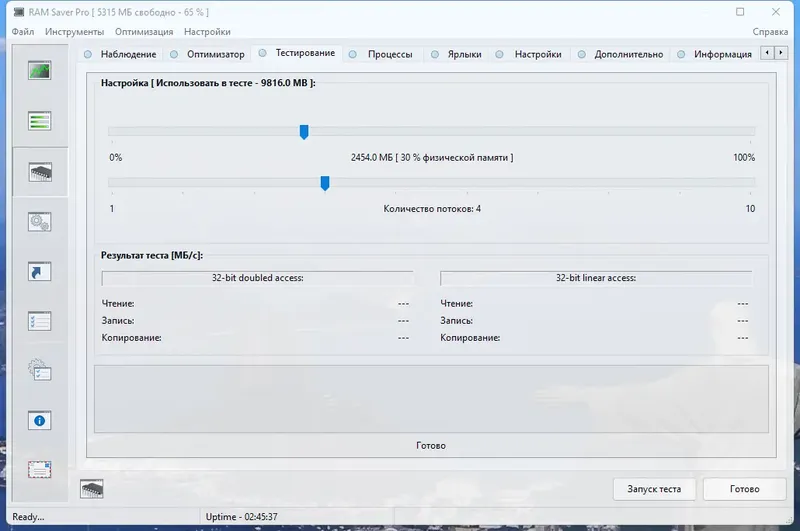Viewport: 800px width, 531px height.
Task: Open the Справка menu
Action: (770, 32)
